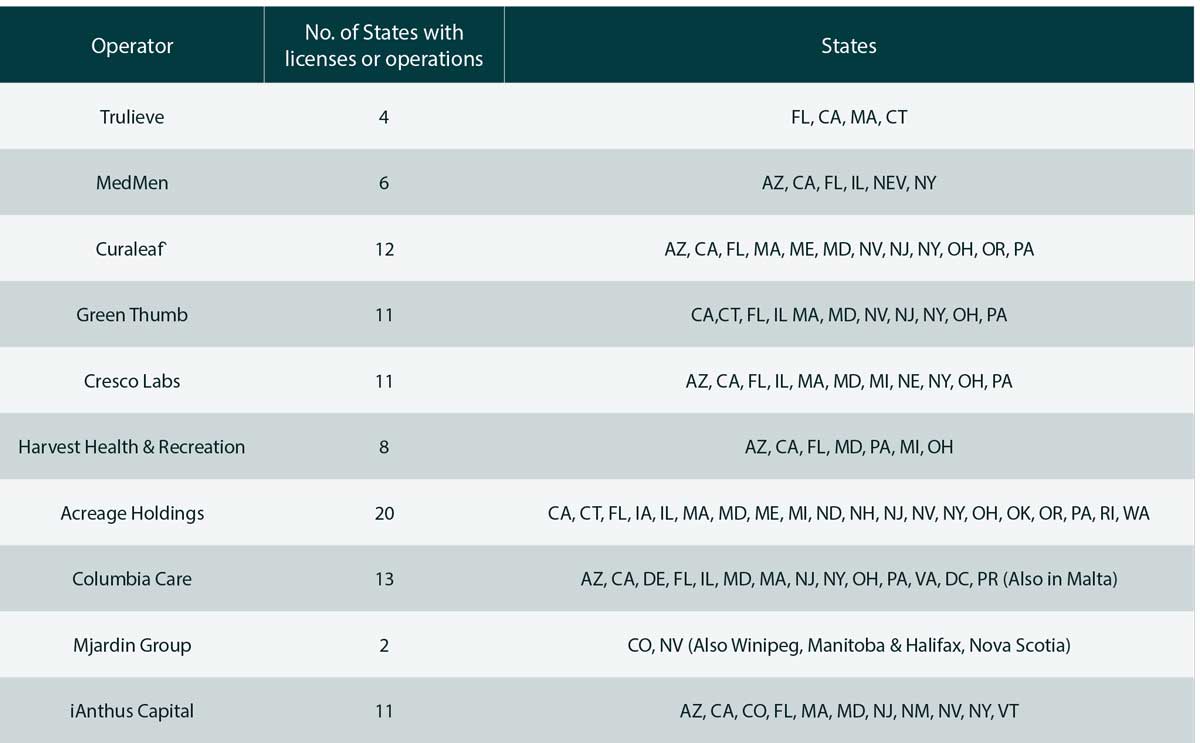1200x743 pixels.
Task: Select the AZ, CA, FL, IL, NEV, NY cell
Action: [x=849, y=183]
